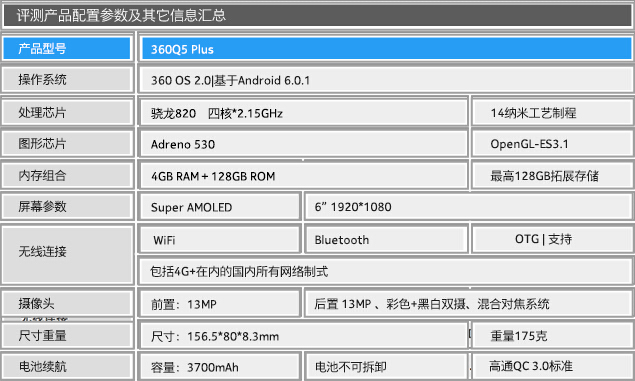Click the 容量：3700mAh cell
Viewport: 635px width, 381px height.
pyautogui.click(x=220, y=367)
